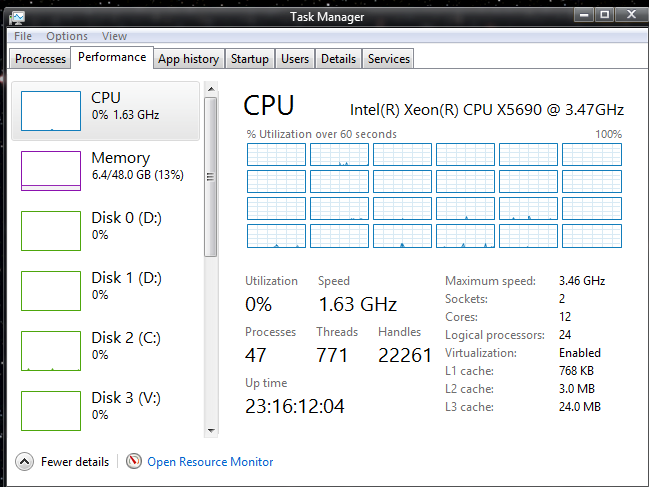Open Resource Monitor link

210,462
